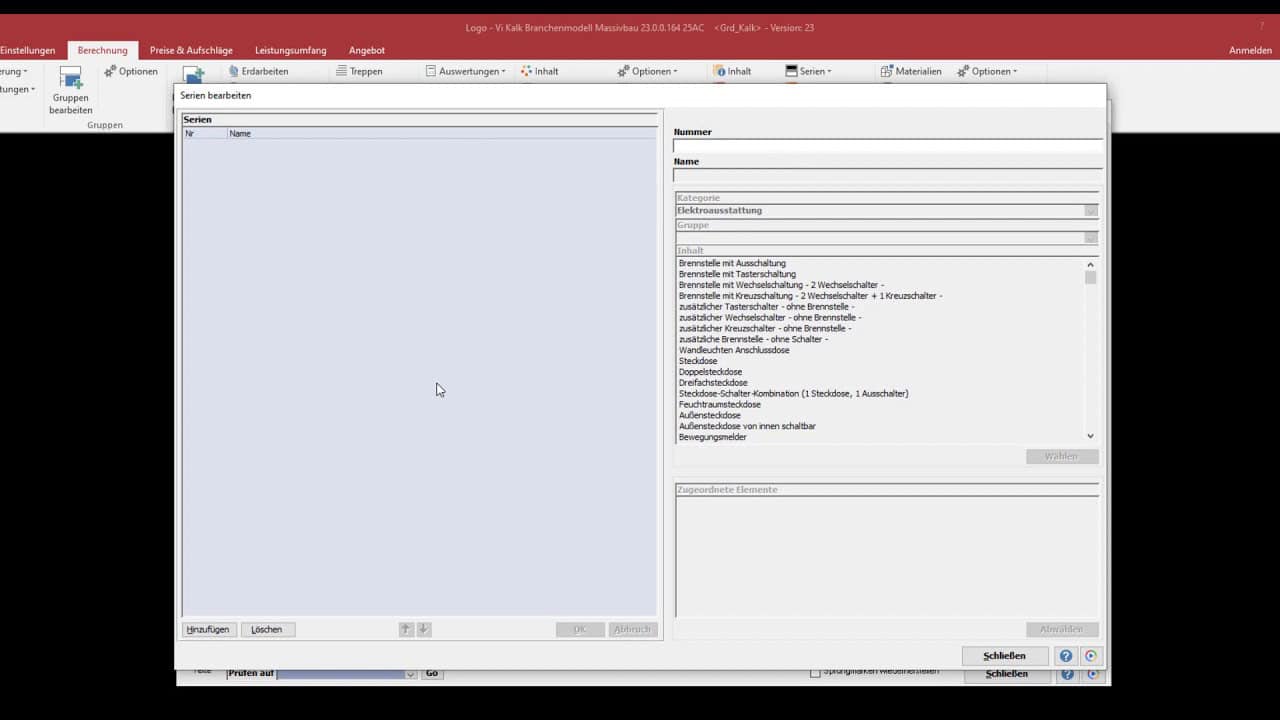The width and height of the screenshot is (1280, 720).
Task: Click the Löschen button
Action: 267,629
